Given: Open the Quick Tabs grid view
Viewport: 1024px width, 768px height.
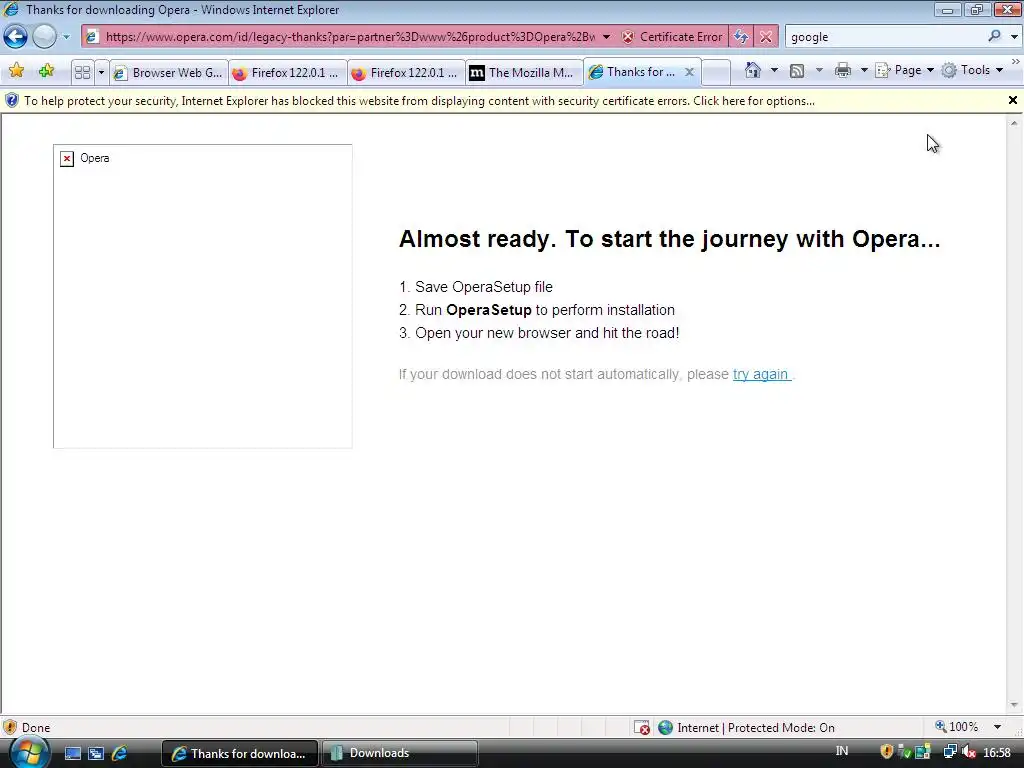Looking at the screenshot, I should (82, 72).
